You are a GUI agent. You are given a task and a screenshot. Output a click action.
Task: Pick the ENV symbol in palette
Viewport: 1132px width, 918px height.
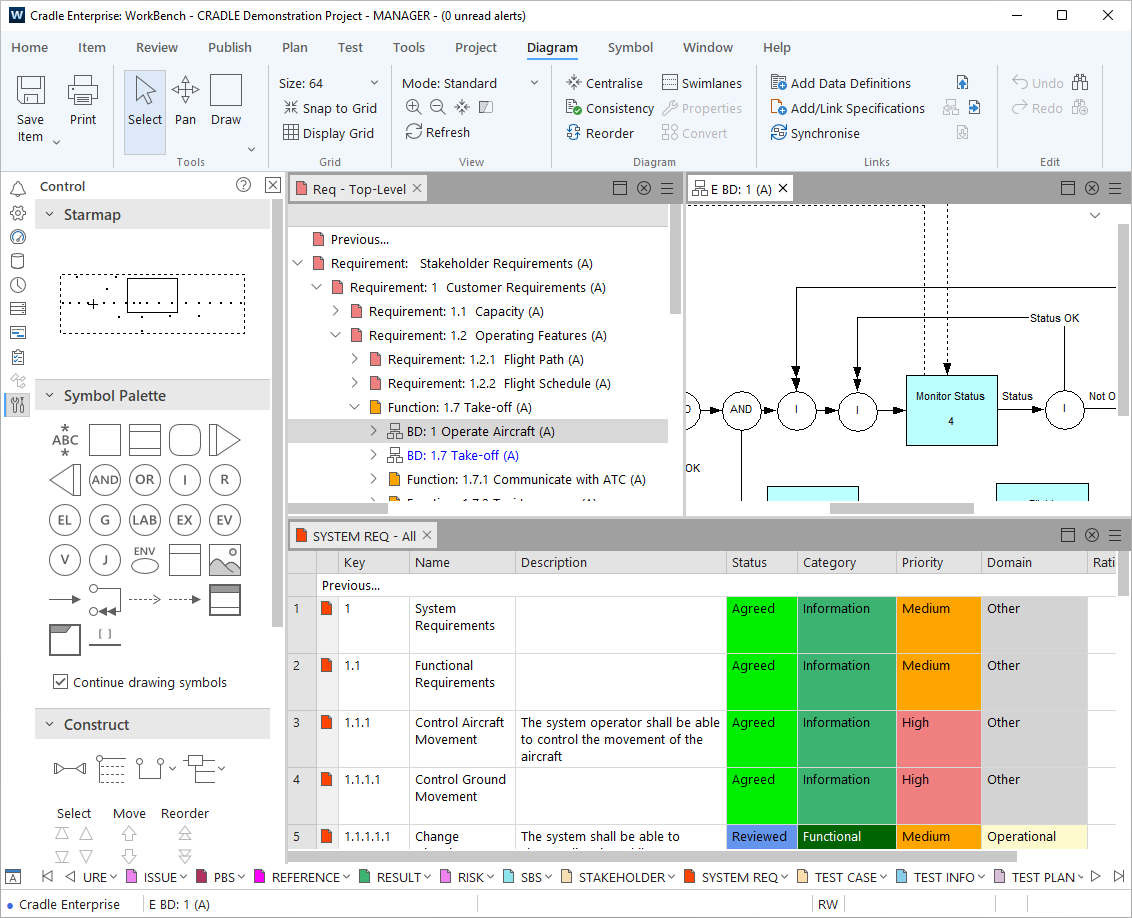click(x=144, y=560)
